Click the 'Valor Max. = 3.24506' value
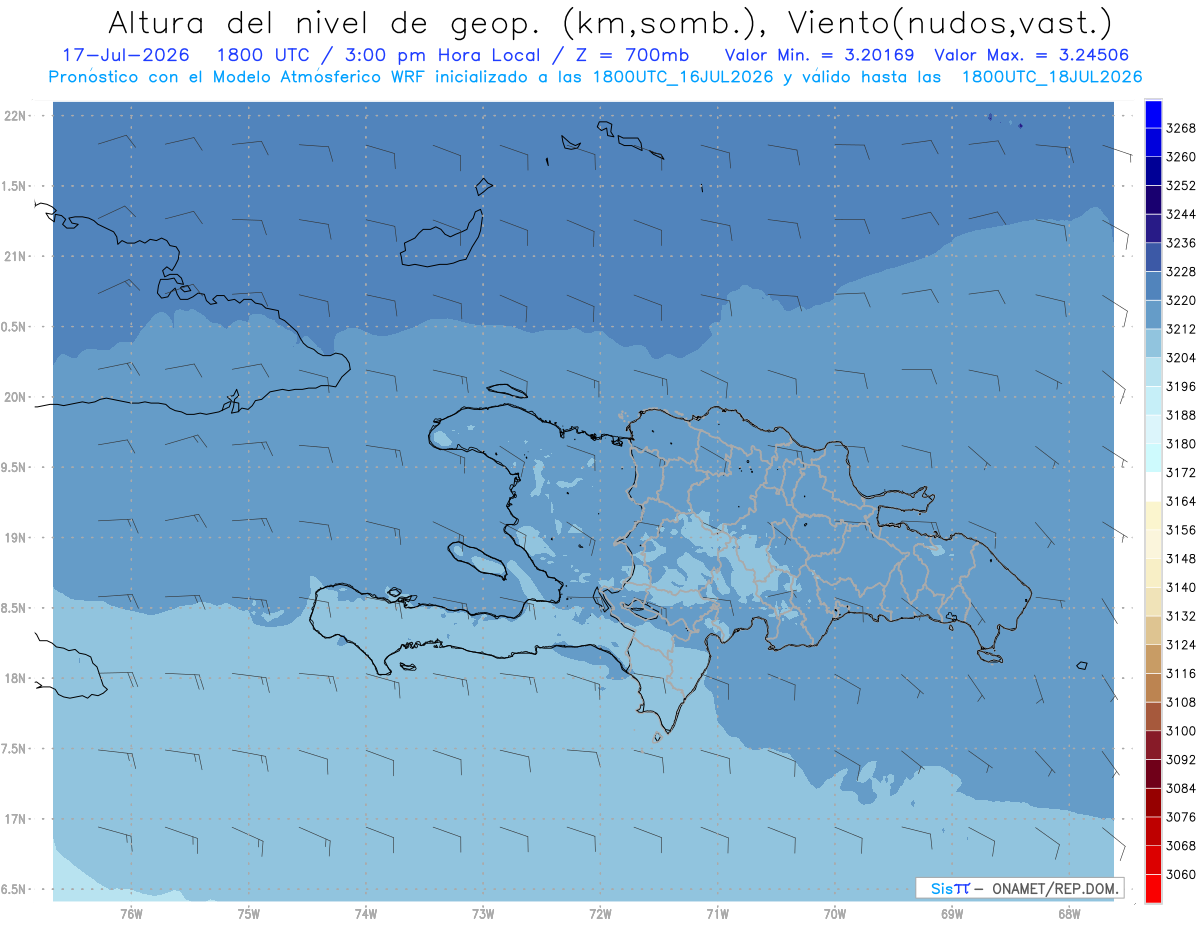1200x927 pixels. point(1031,55)
